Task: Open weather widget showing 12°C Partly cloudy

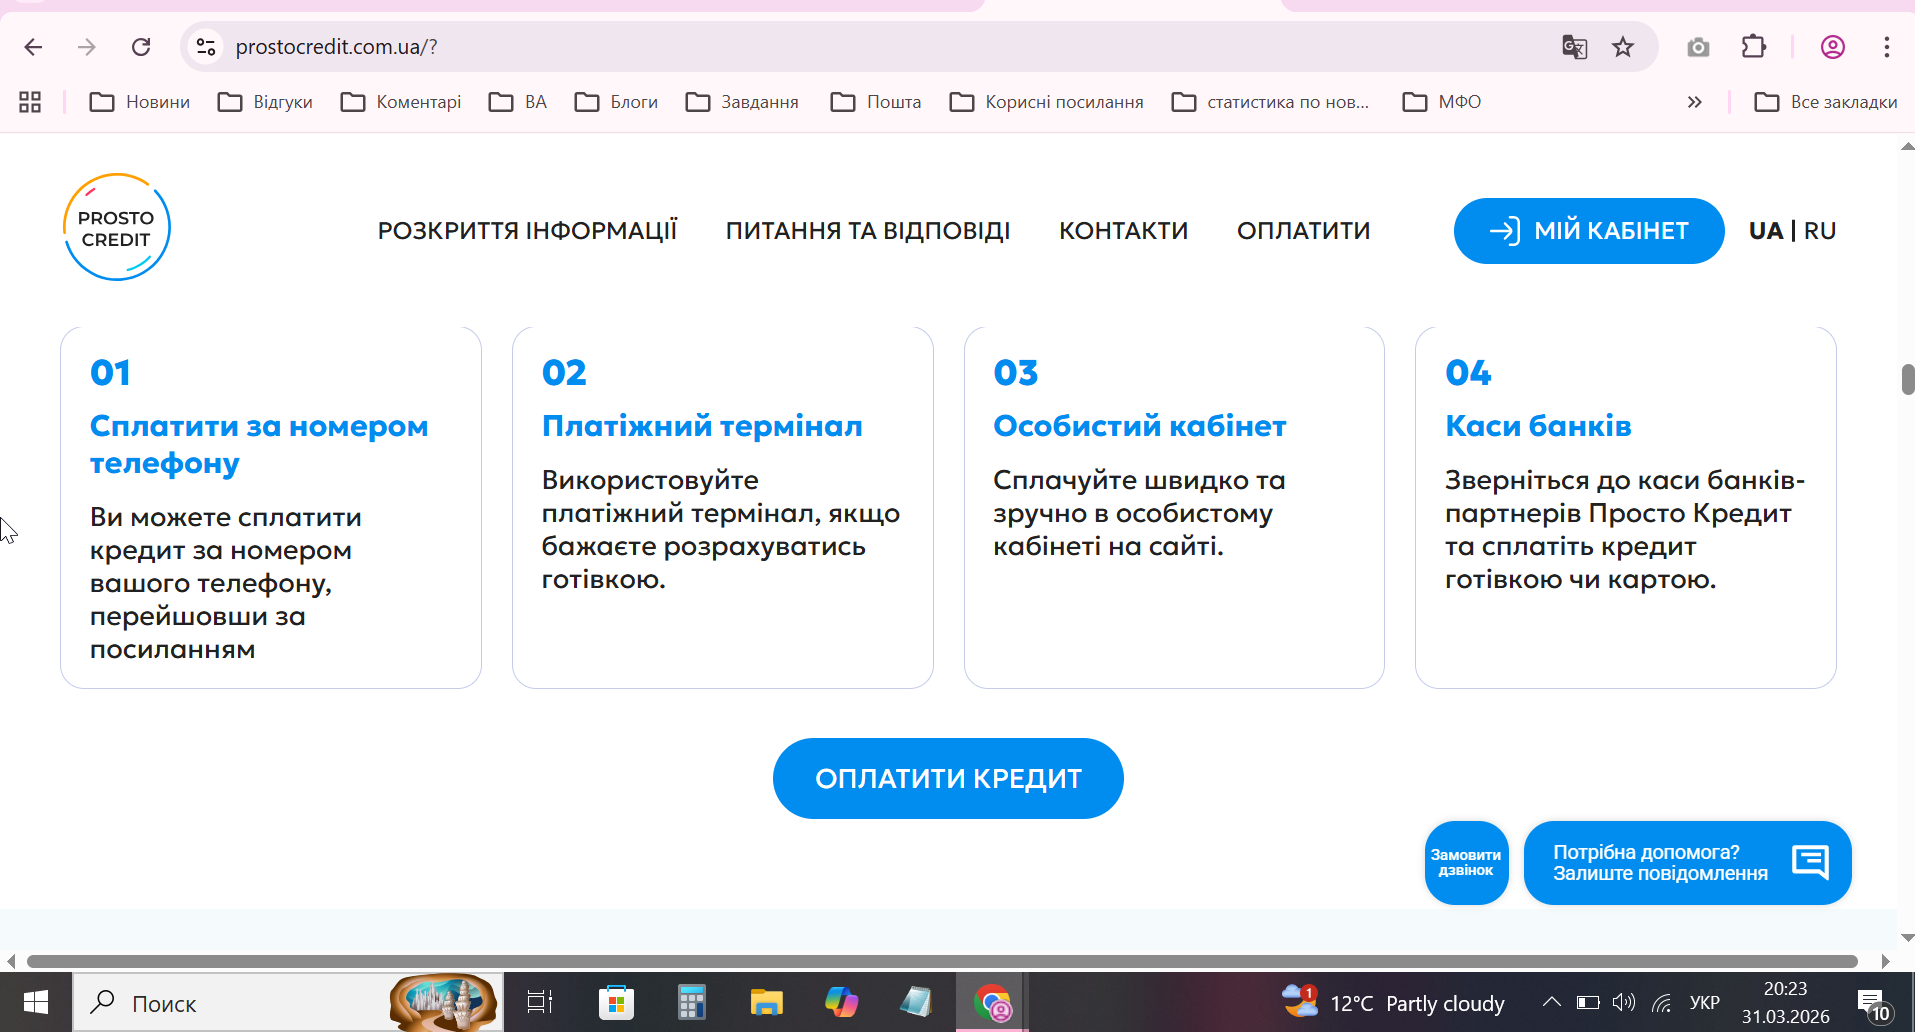Action: point(1394,1002)
